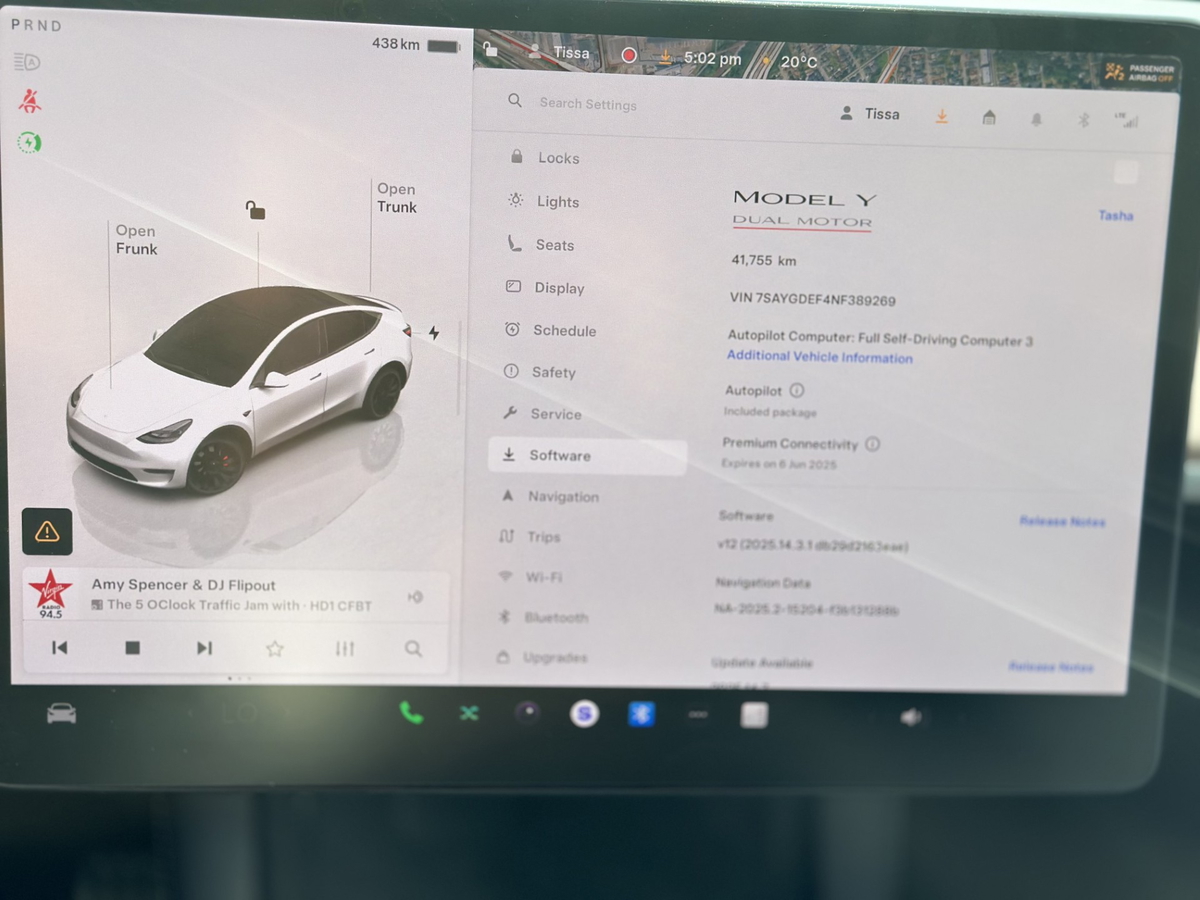
Task: Tap the white Model Y car image
Action: pos(240,388)
